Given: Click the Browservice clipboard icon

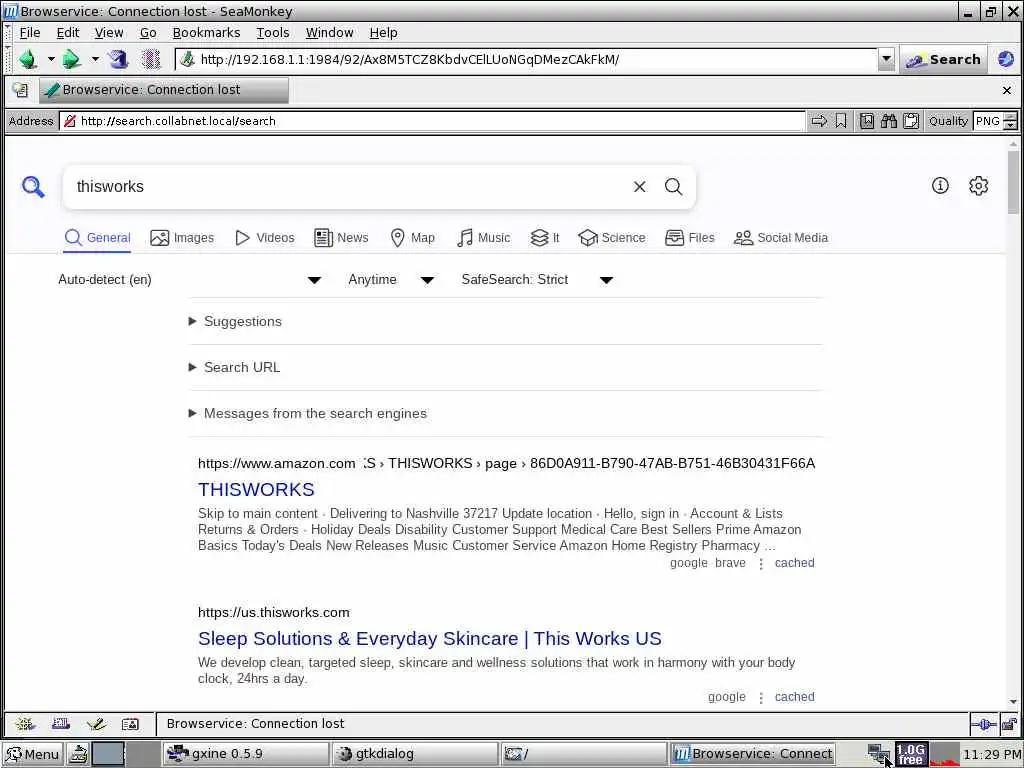Looking at the screenshot, I should point(911,121).
